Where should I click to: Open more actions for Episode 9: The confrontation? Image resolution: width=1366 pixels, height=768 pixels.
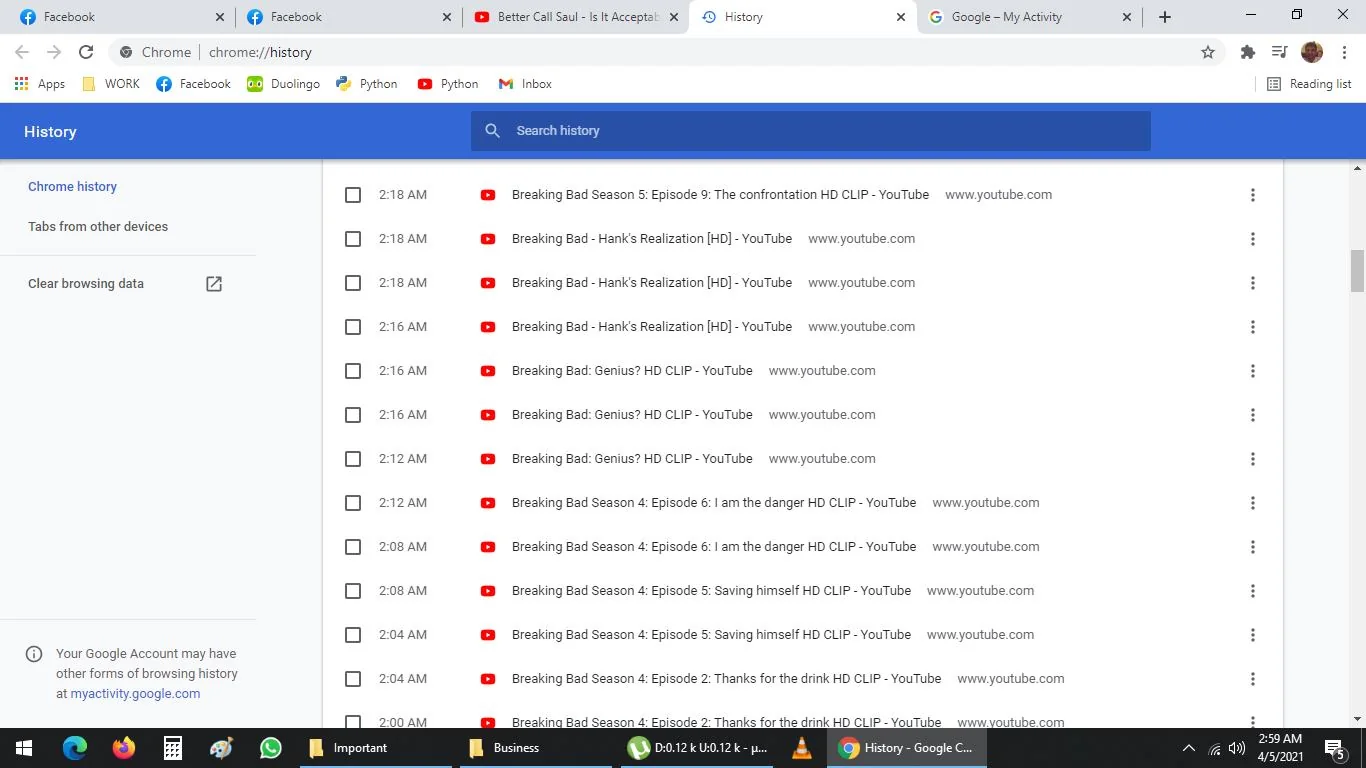(x=1252, y=195)
